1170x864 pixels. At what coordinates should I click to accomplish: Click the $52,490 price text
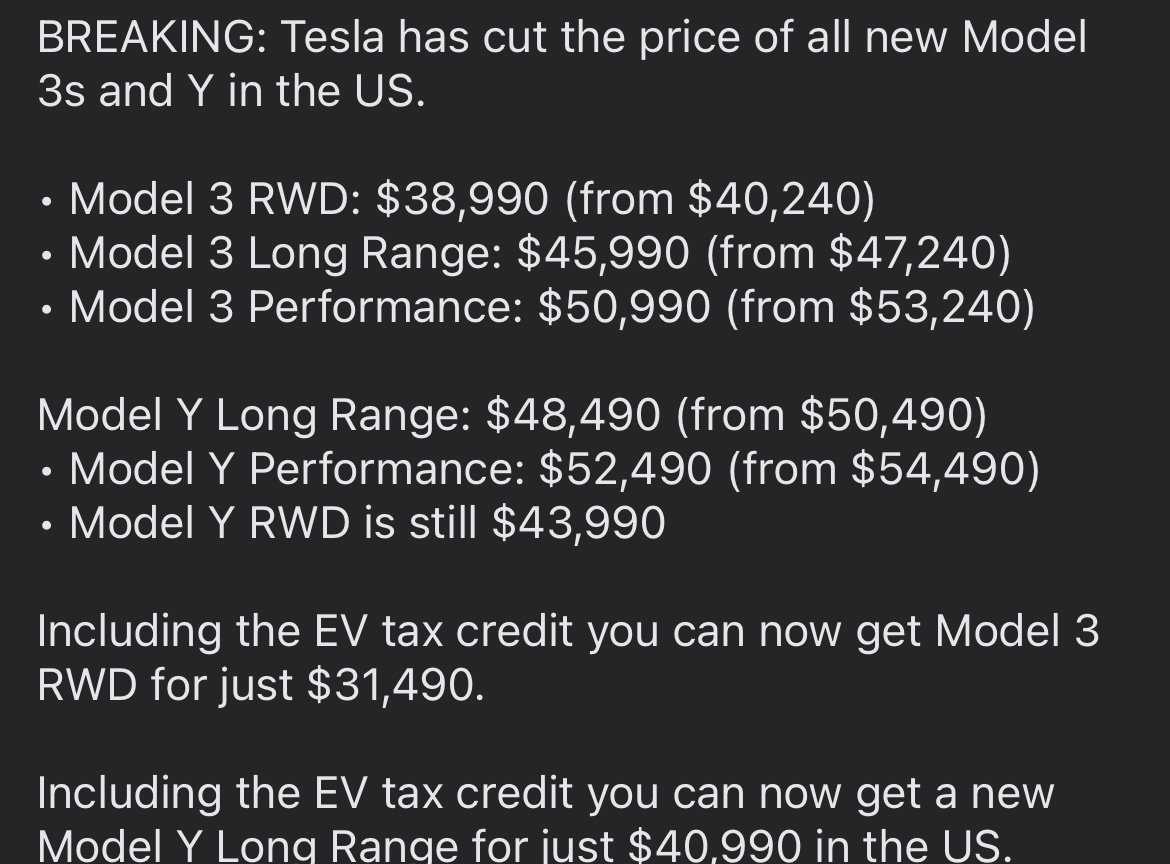(x=625, y=469)
